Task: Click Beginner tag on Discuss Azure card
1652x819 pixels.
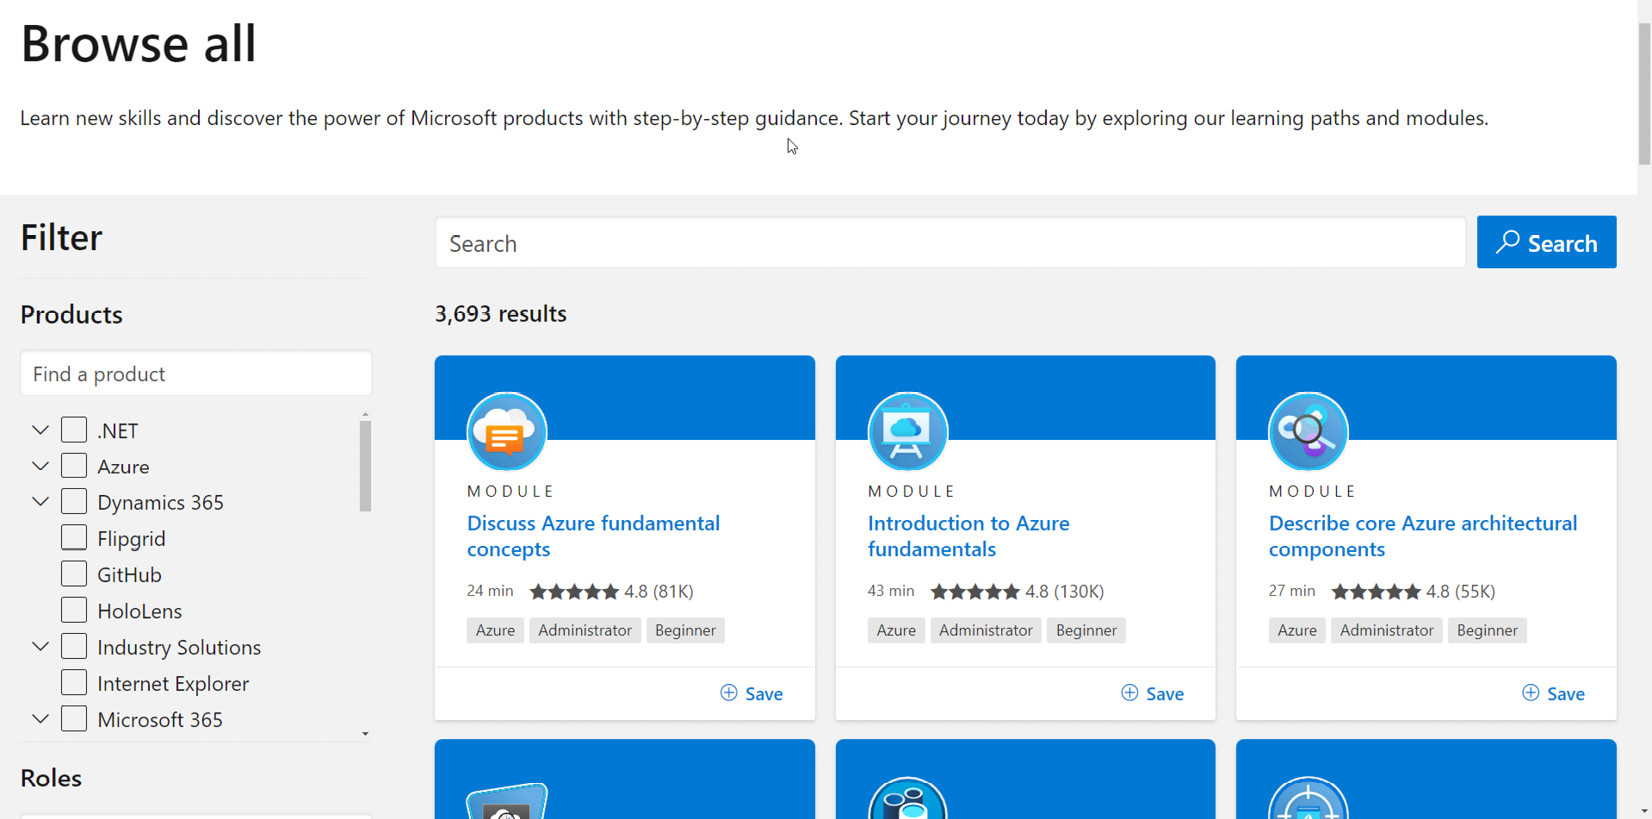Action: click(685, 630)
